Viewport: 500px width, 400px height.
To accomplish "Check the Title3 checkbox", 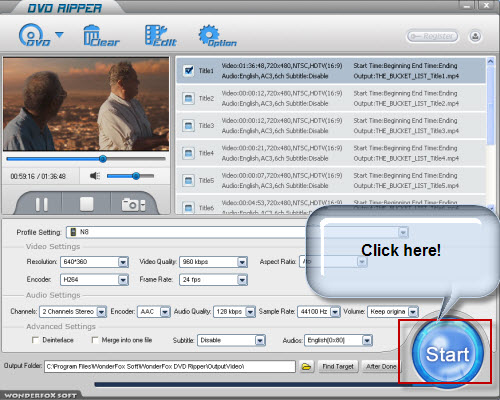I will click(x=188, y=126).
